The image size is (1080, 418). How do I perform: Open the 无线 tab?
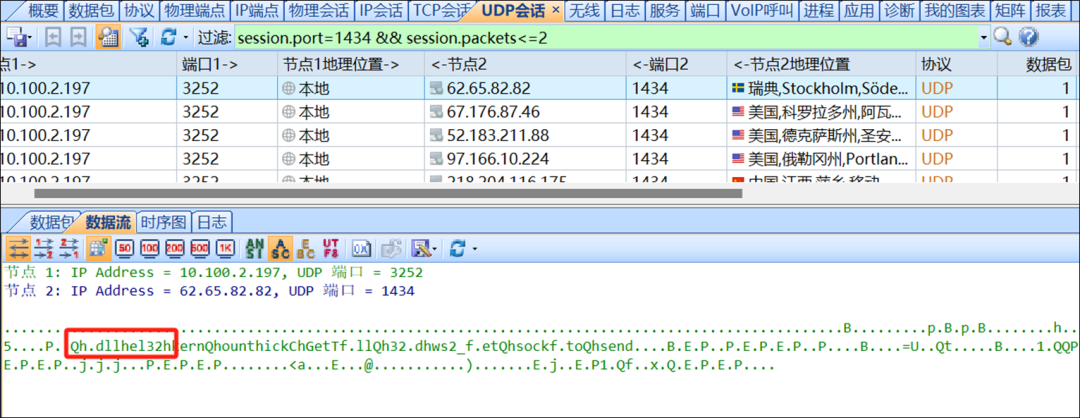pyautogui.click(x=585, y=10)
